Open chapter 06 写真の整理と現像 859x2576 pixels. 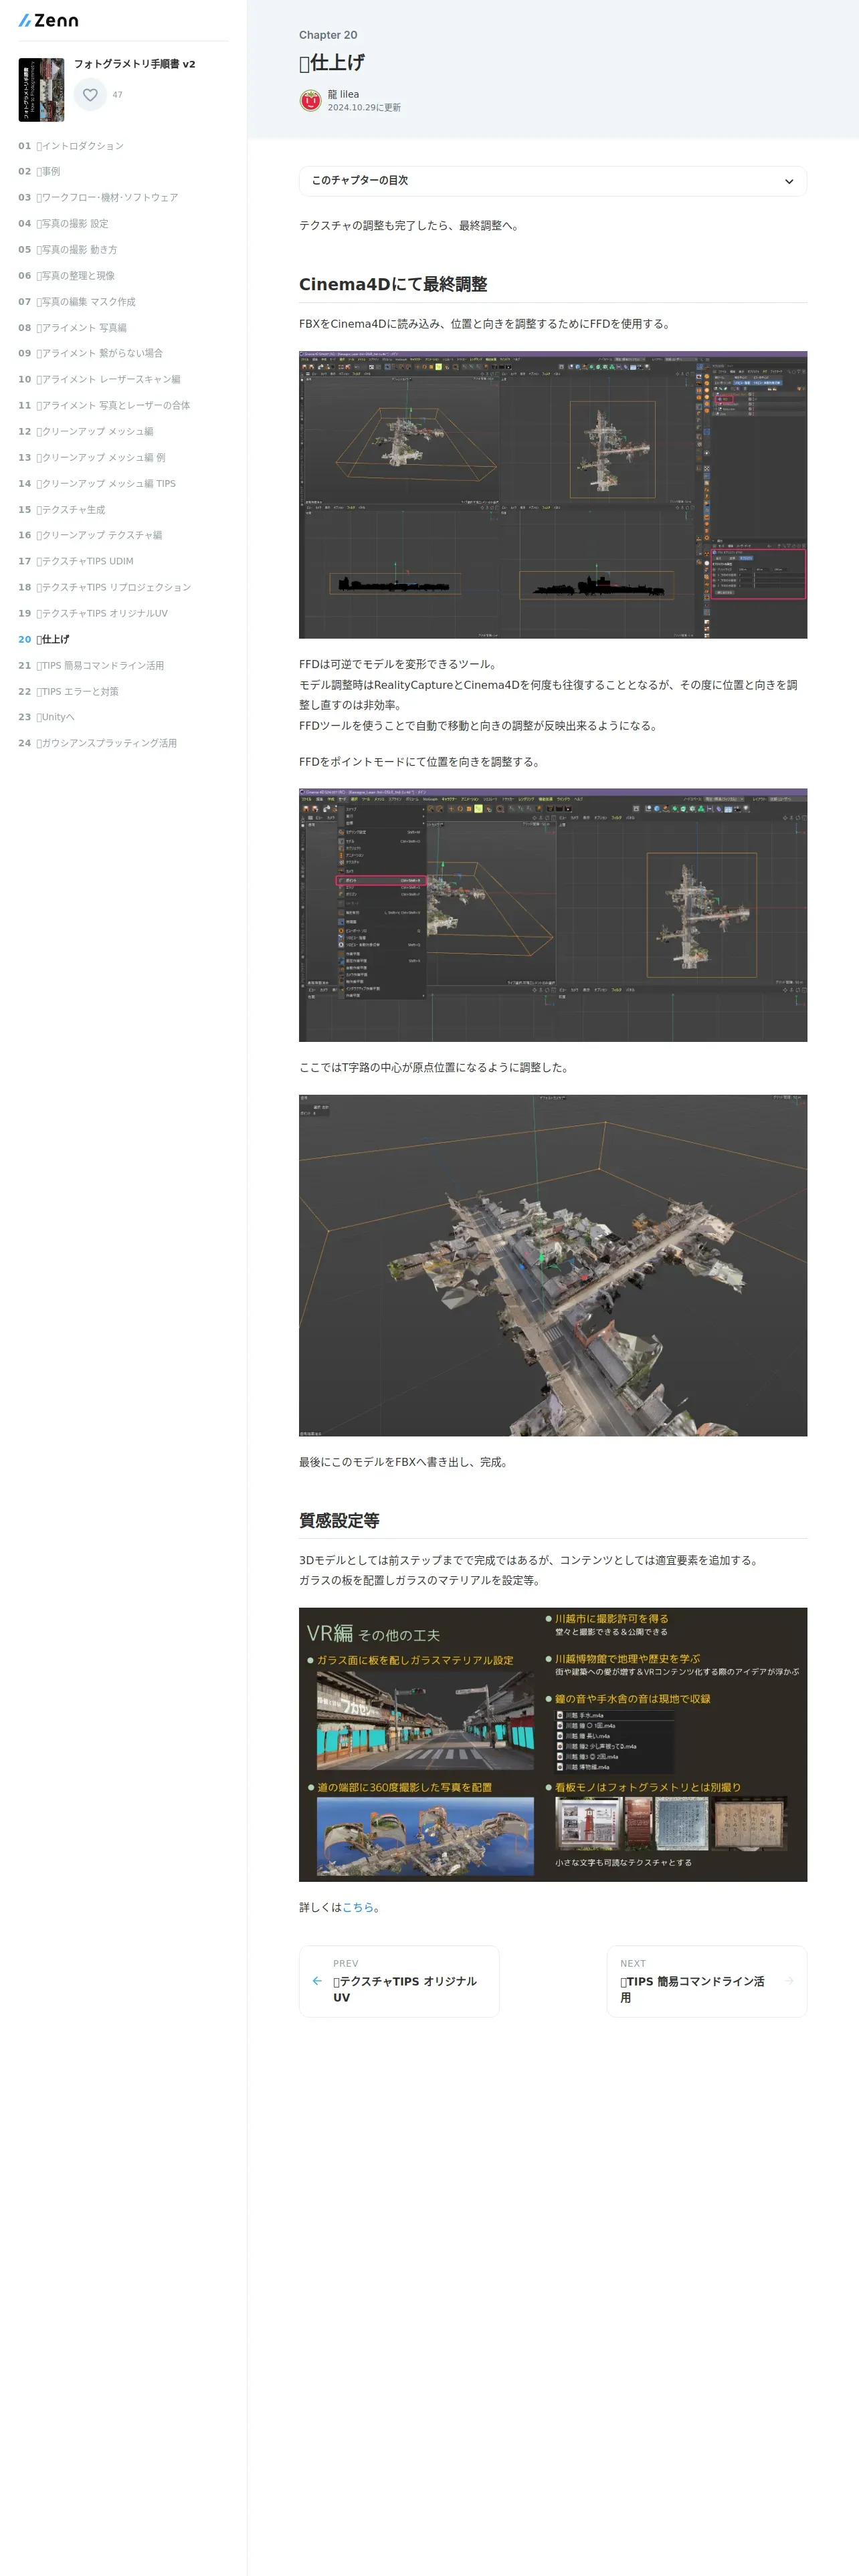pos(66,276)
